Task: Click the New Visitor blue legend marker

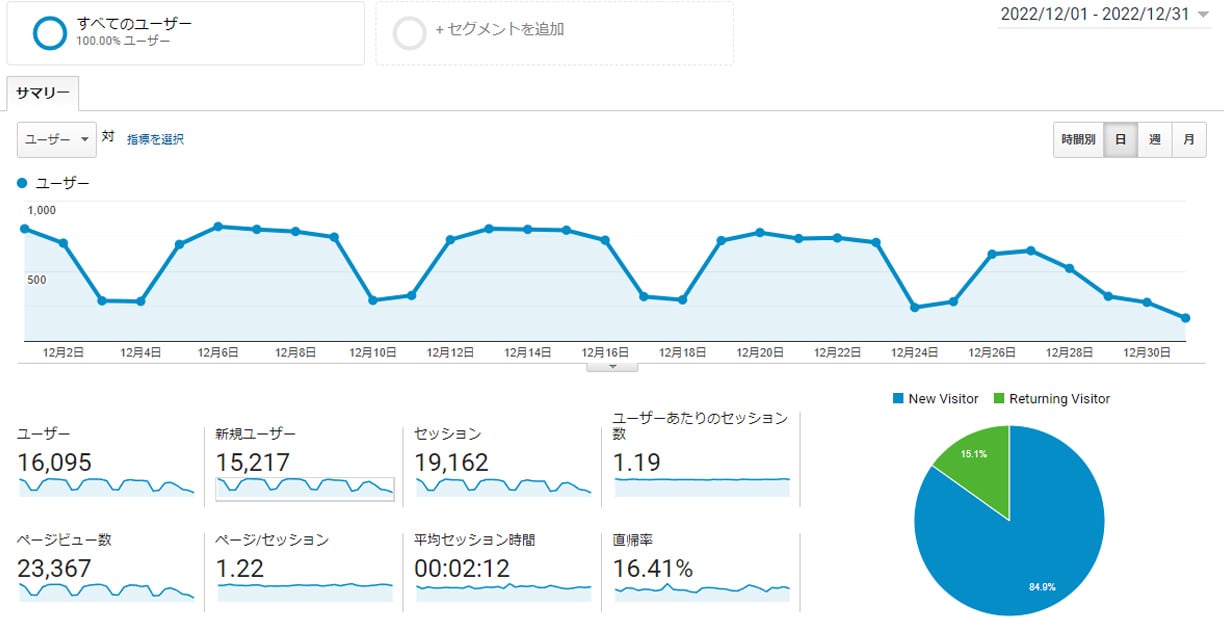Action: [x=899, y=398]
